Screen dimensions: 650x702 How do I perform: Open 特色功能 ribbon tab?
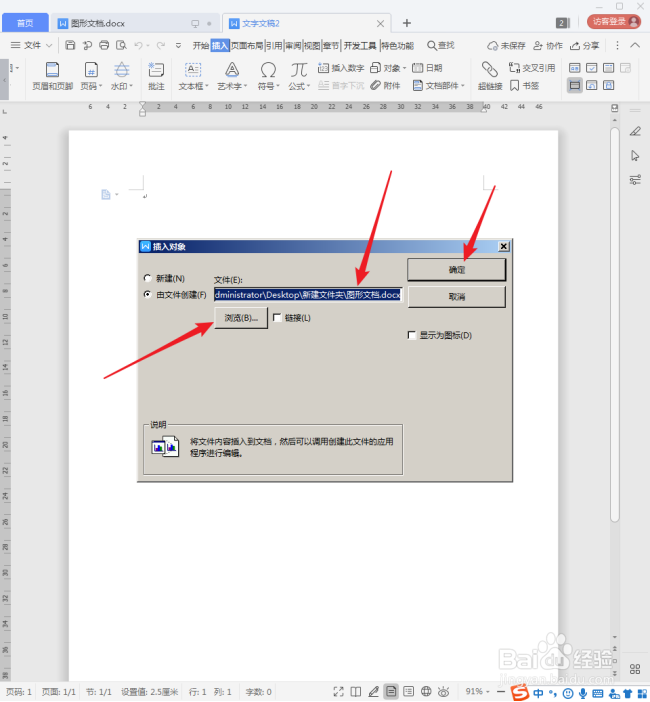tap(398, 45)
